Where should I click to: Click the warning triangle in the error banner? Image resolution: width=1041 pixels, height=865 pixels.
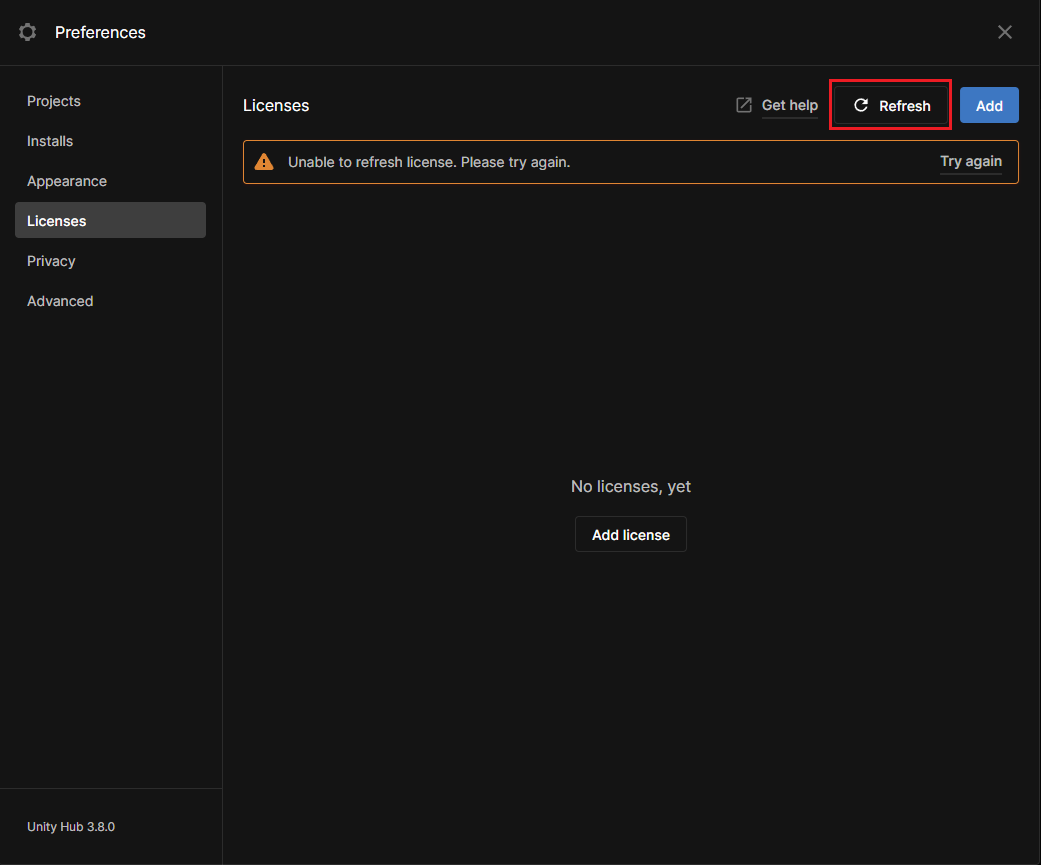265,160
